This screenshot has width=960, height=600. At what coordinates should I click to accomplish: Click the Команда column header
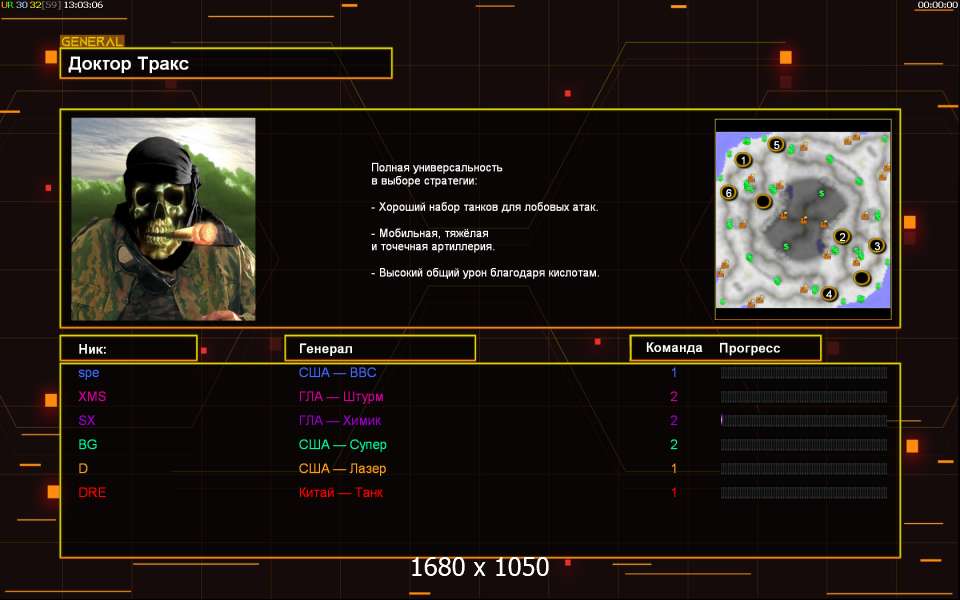point(674,348)
